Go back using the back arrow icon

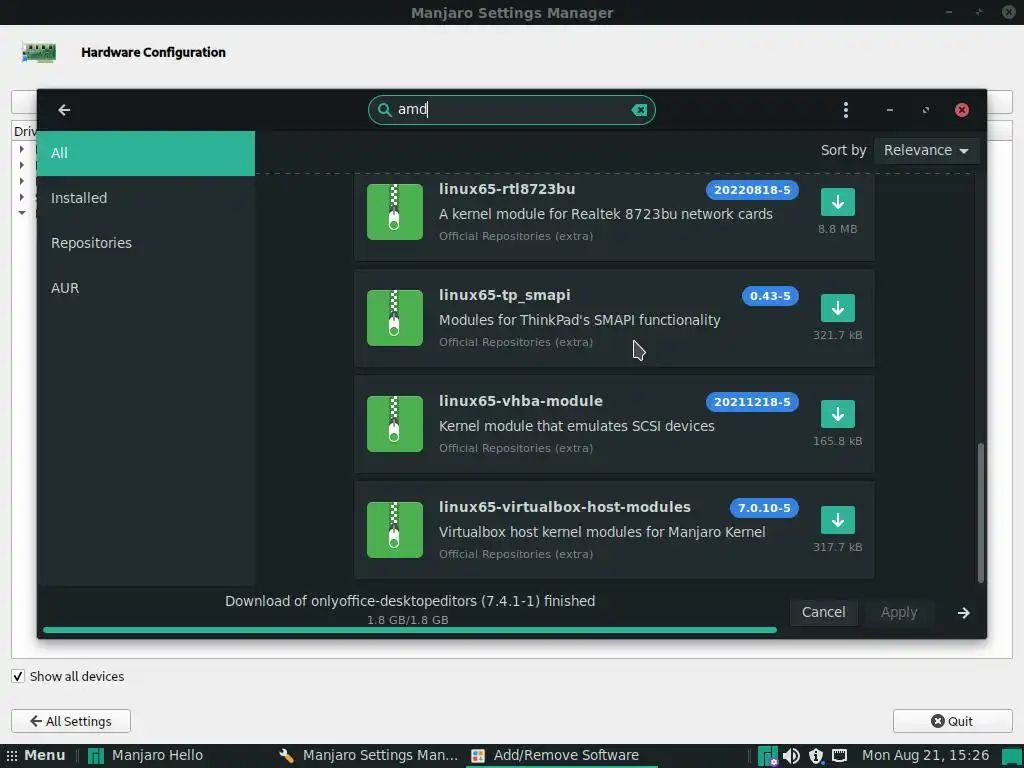[x=64, y=110]
